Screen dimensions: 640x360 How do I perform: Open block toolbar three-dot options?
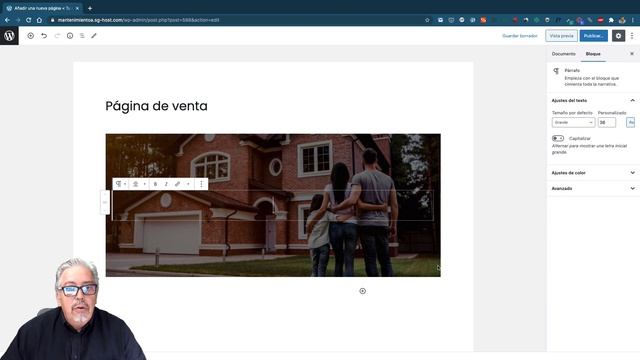pyautogui.click(x=201, y=184)
